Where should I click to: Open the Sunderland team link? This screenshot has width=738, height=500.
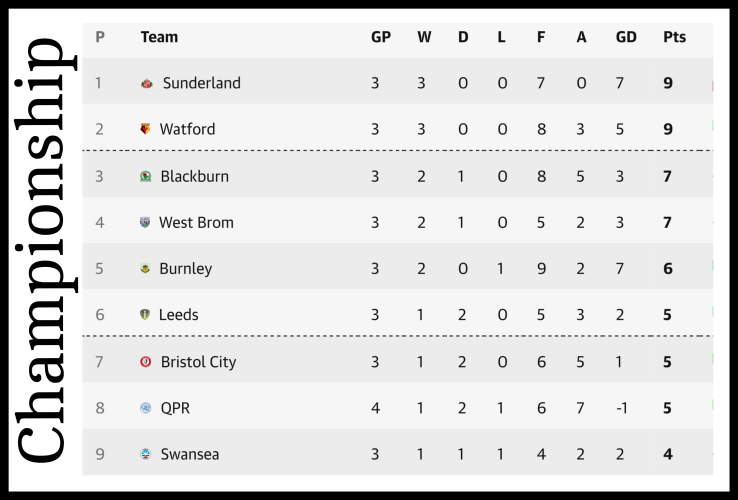point(201,83)
